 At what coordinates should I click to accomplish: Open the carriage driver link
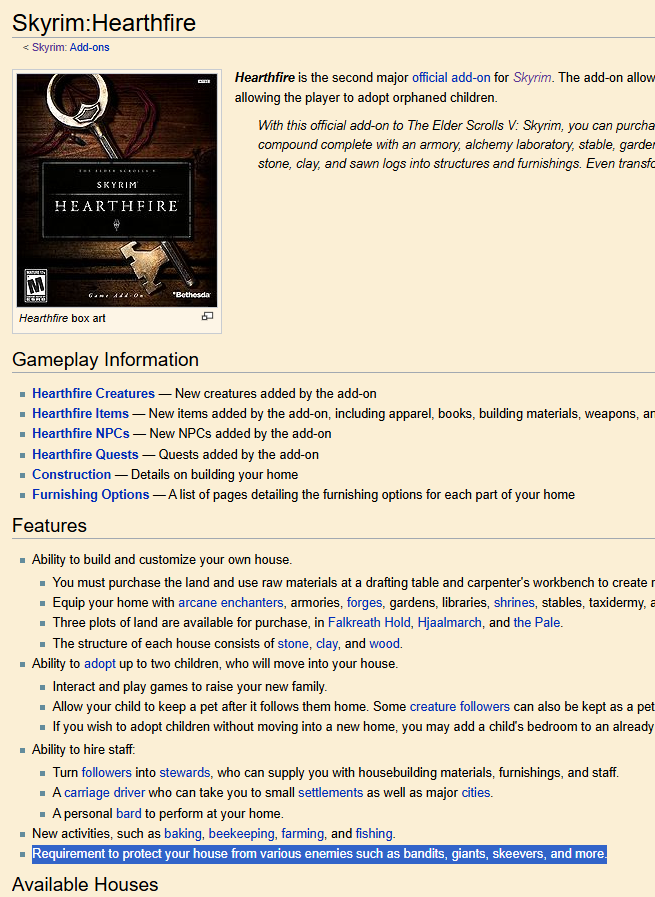[104, 792]
